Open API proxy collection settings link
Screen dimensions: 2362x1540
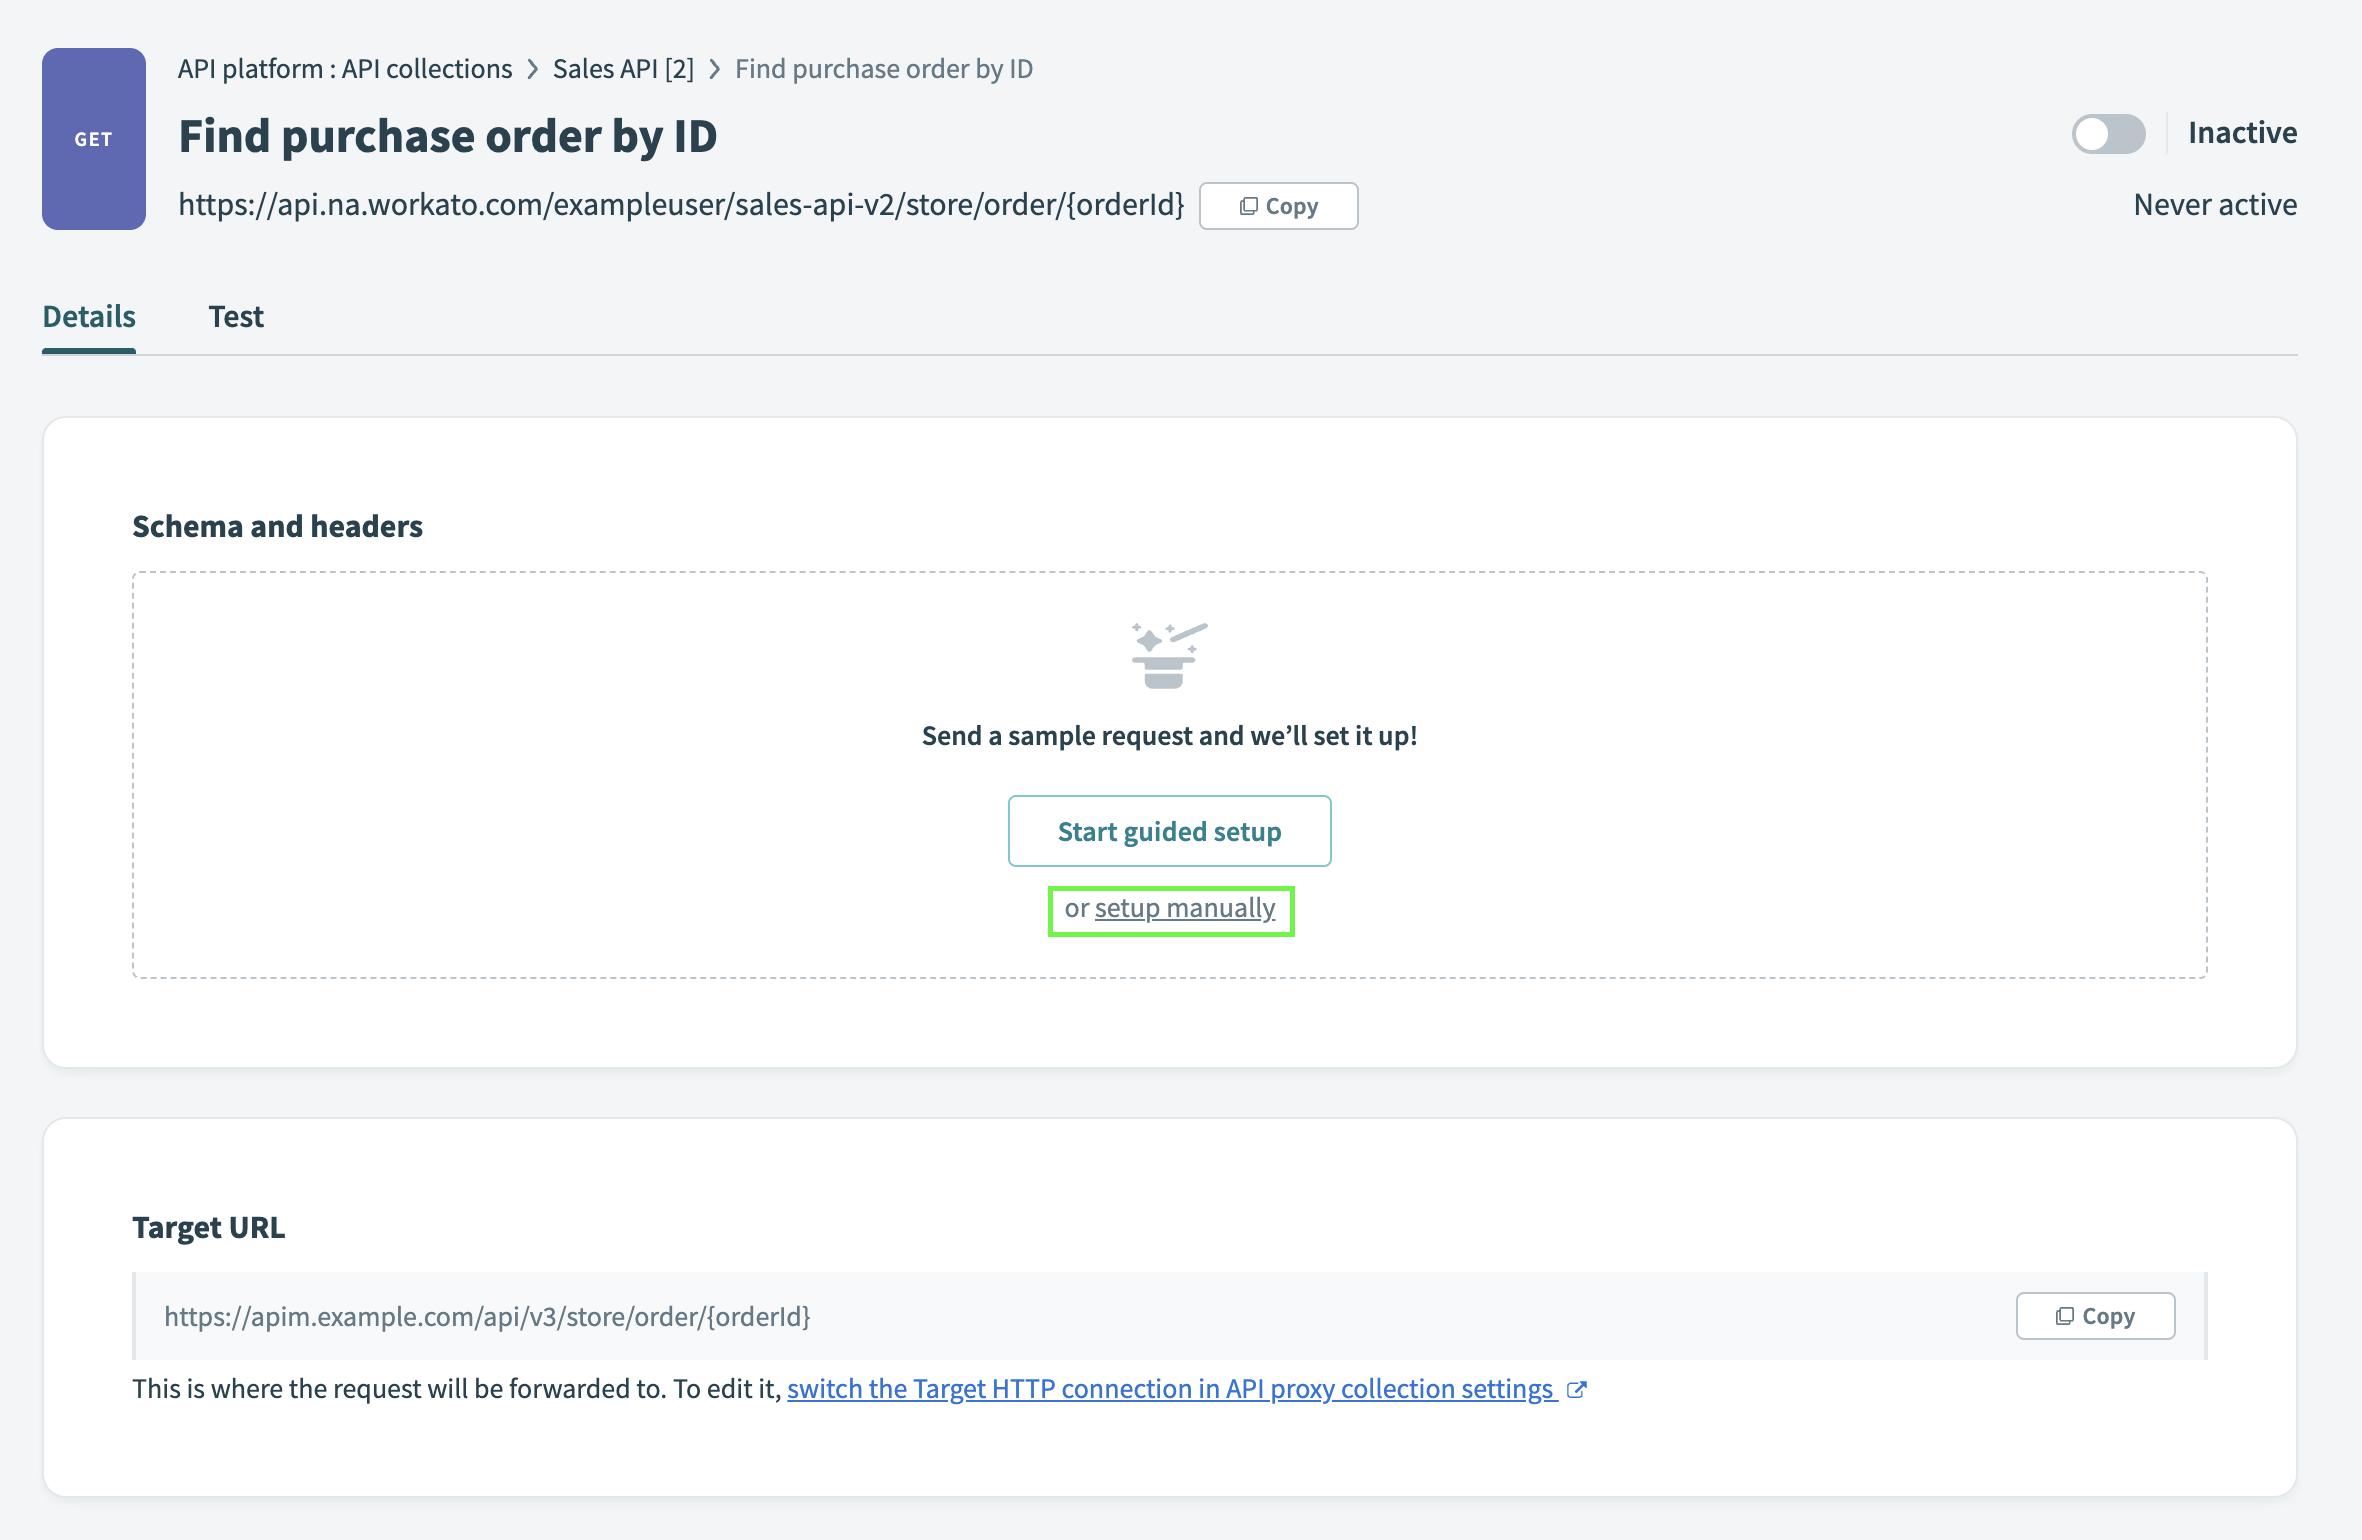pos(1171,1389)
